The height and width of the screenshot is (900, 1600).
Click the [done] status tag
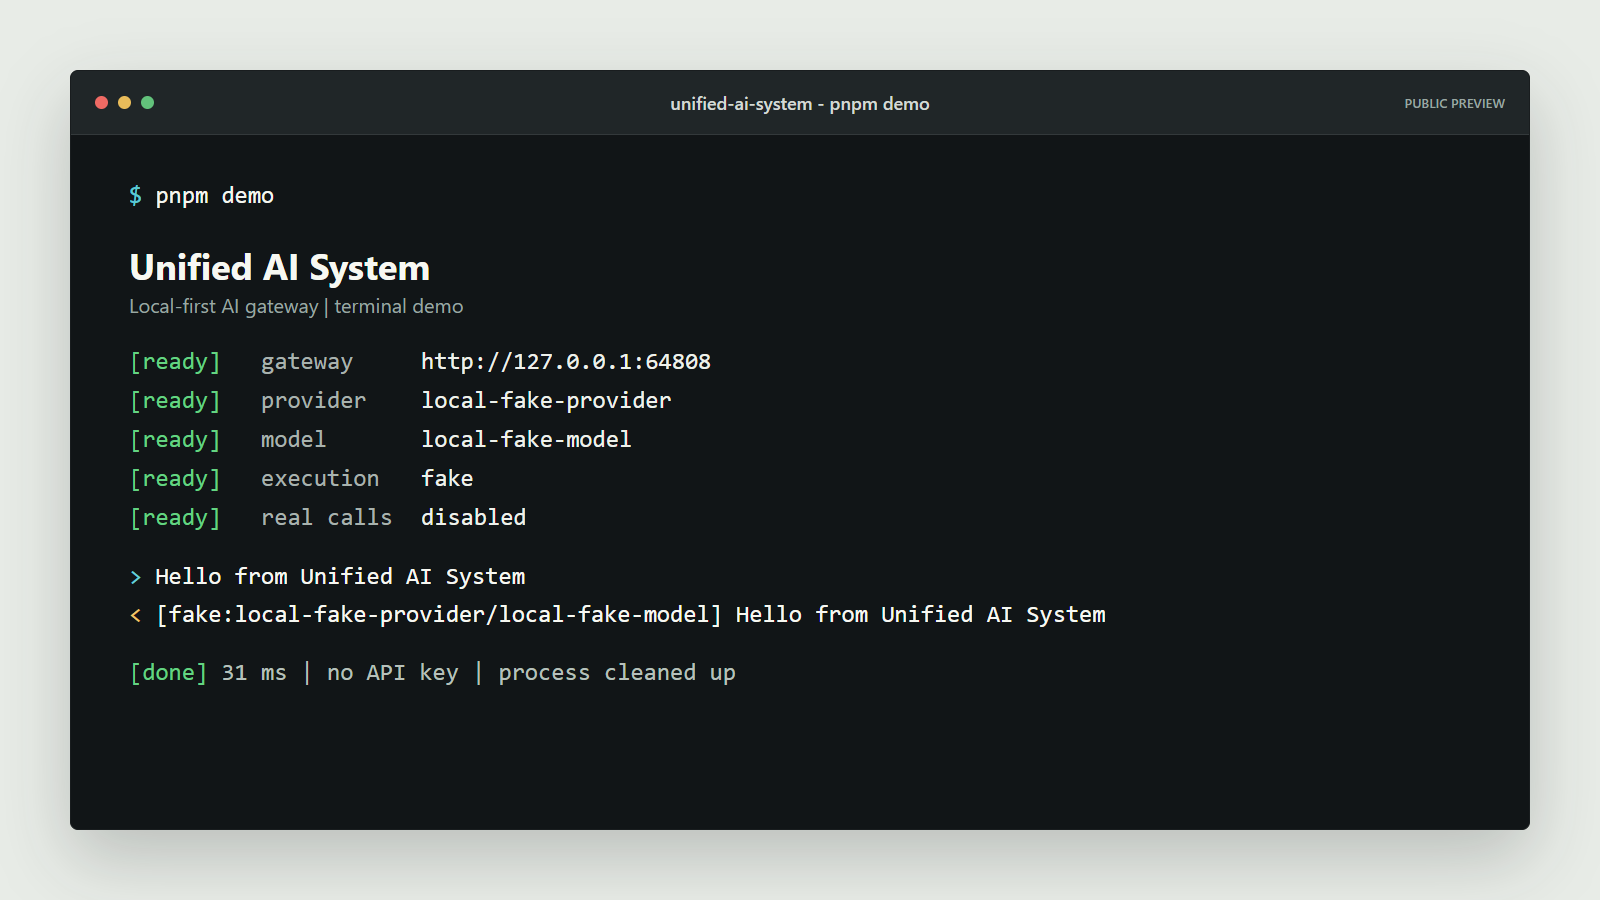click(x=169, y=673)
